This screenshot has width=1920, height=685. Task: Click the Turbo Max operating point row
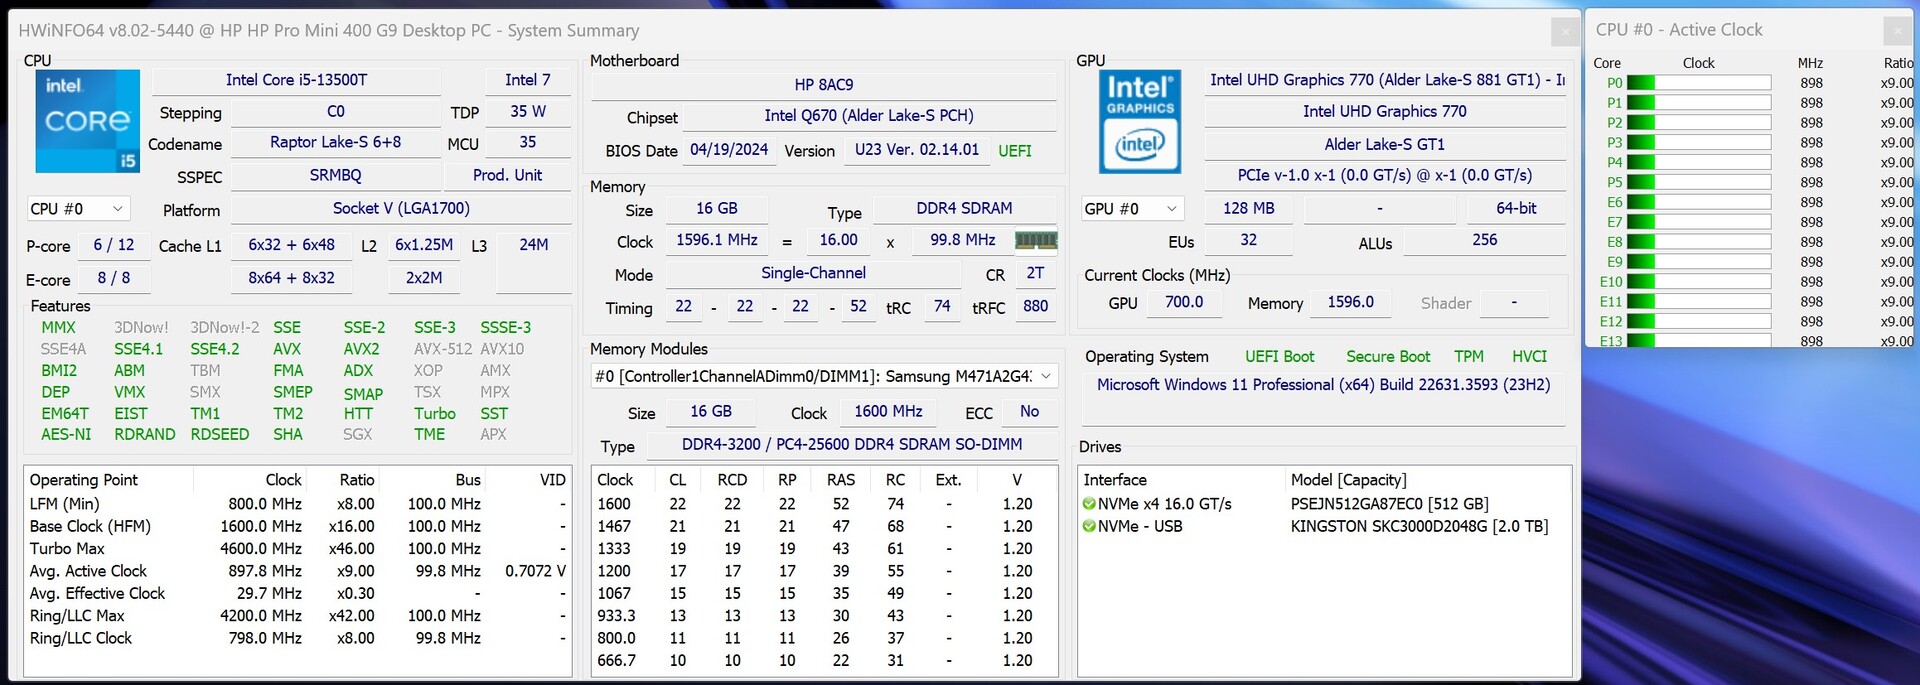(x=297, y=549)
